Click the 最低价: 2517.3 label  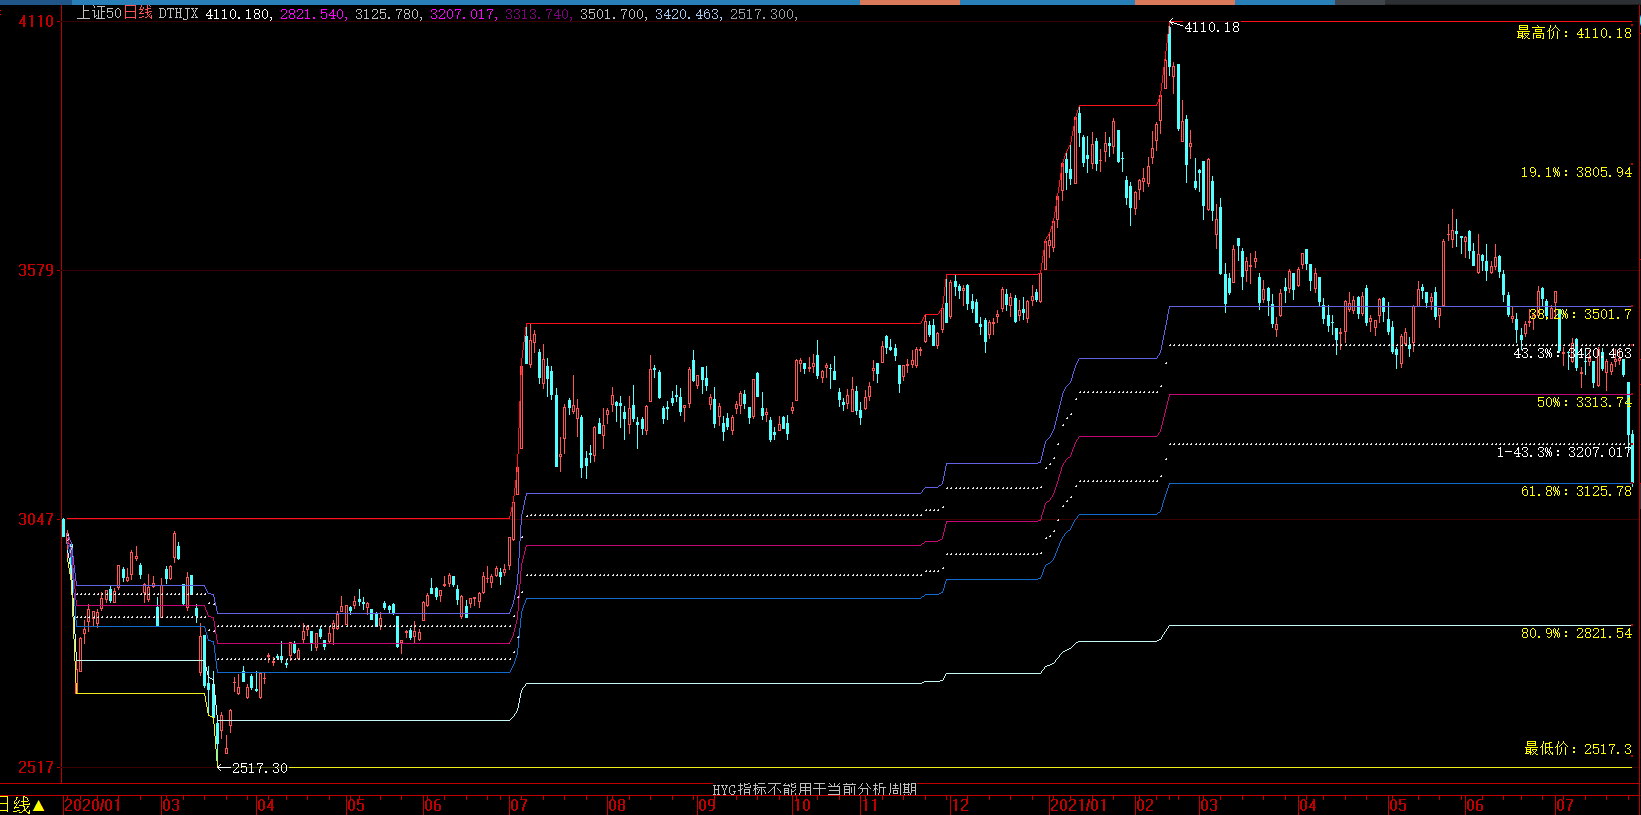pyautogui.click(x=1578, y=749)
